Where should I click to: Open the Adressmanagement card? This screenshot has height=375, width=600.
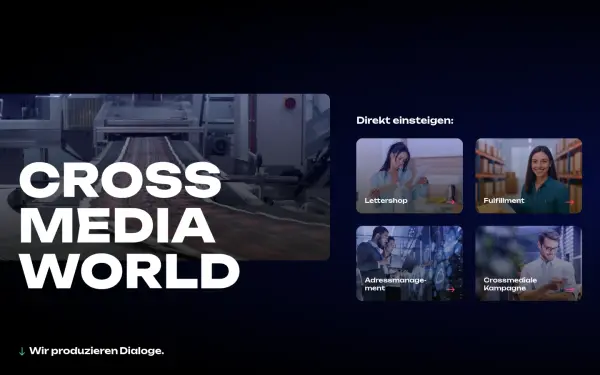tap(409, 263)
